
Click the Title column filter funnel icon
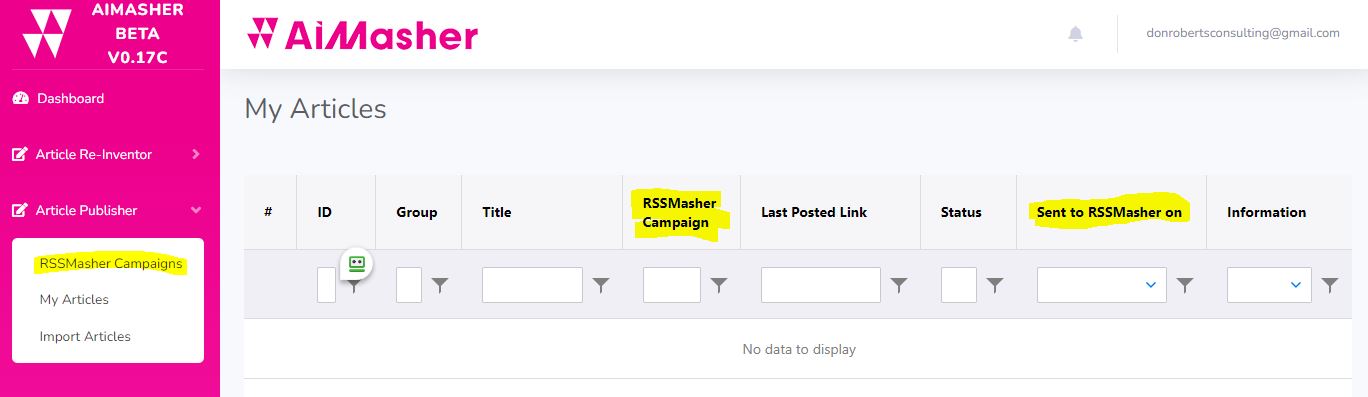pos(601,286)
